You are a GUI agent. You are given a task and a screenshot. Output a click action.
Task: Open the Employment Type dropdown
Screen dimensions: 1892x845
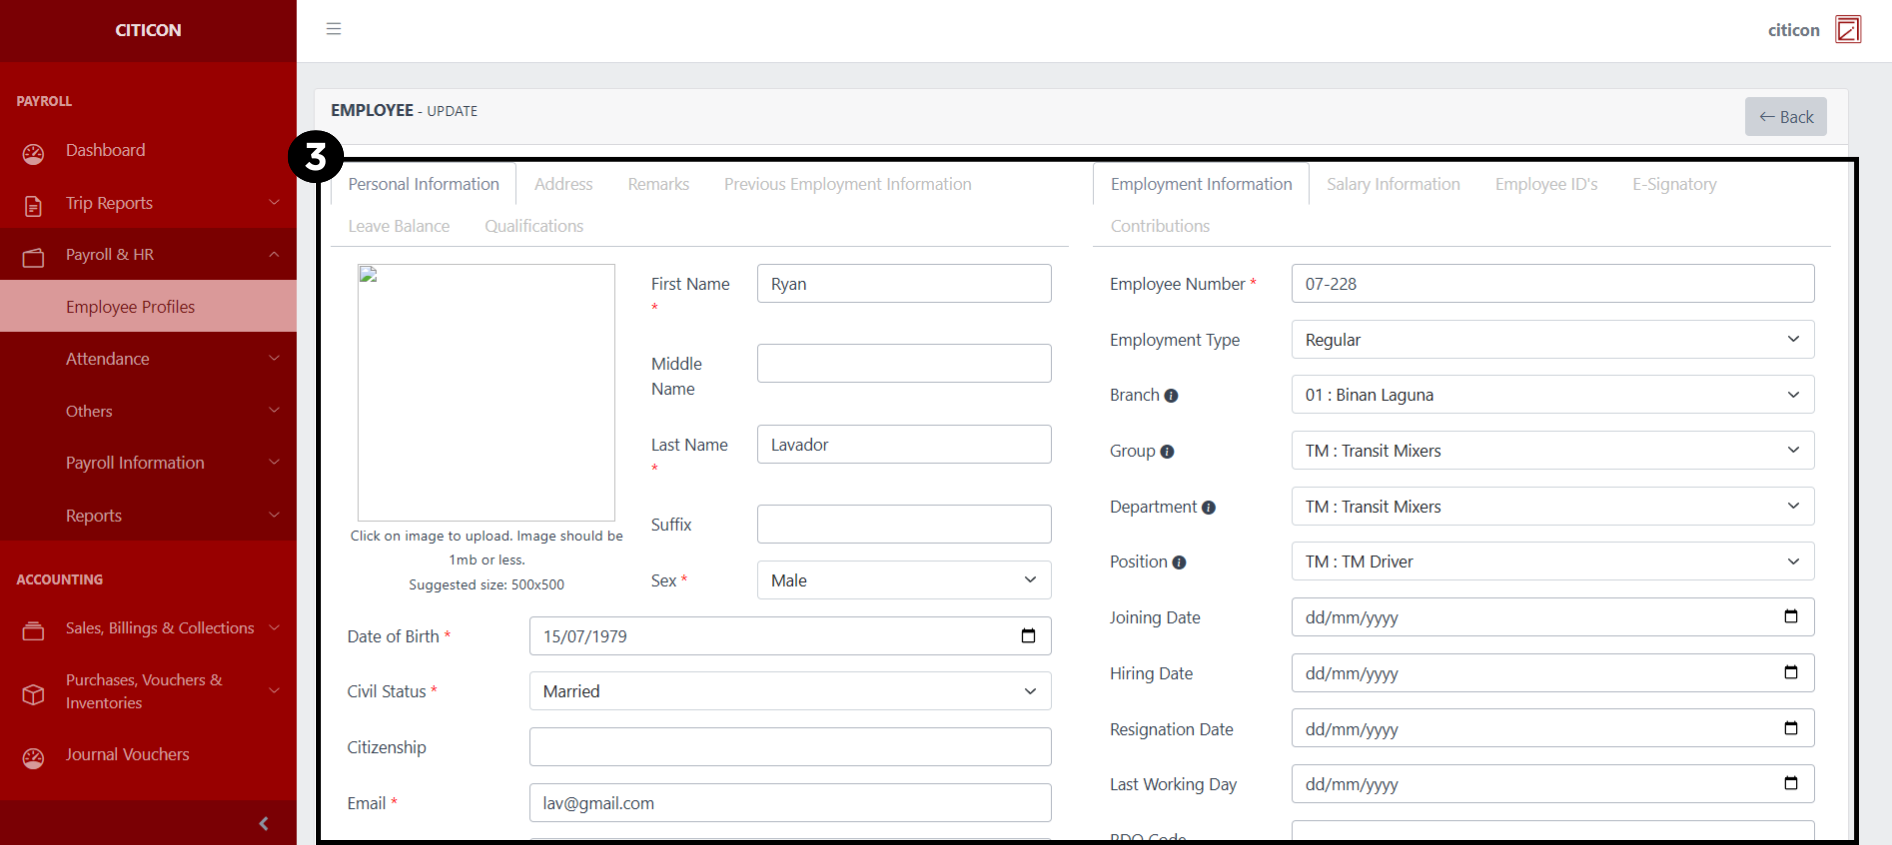point(1552,340)
